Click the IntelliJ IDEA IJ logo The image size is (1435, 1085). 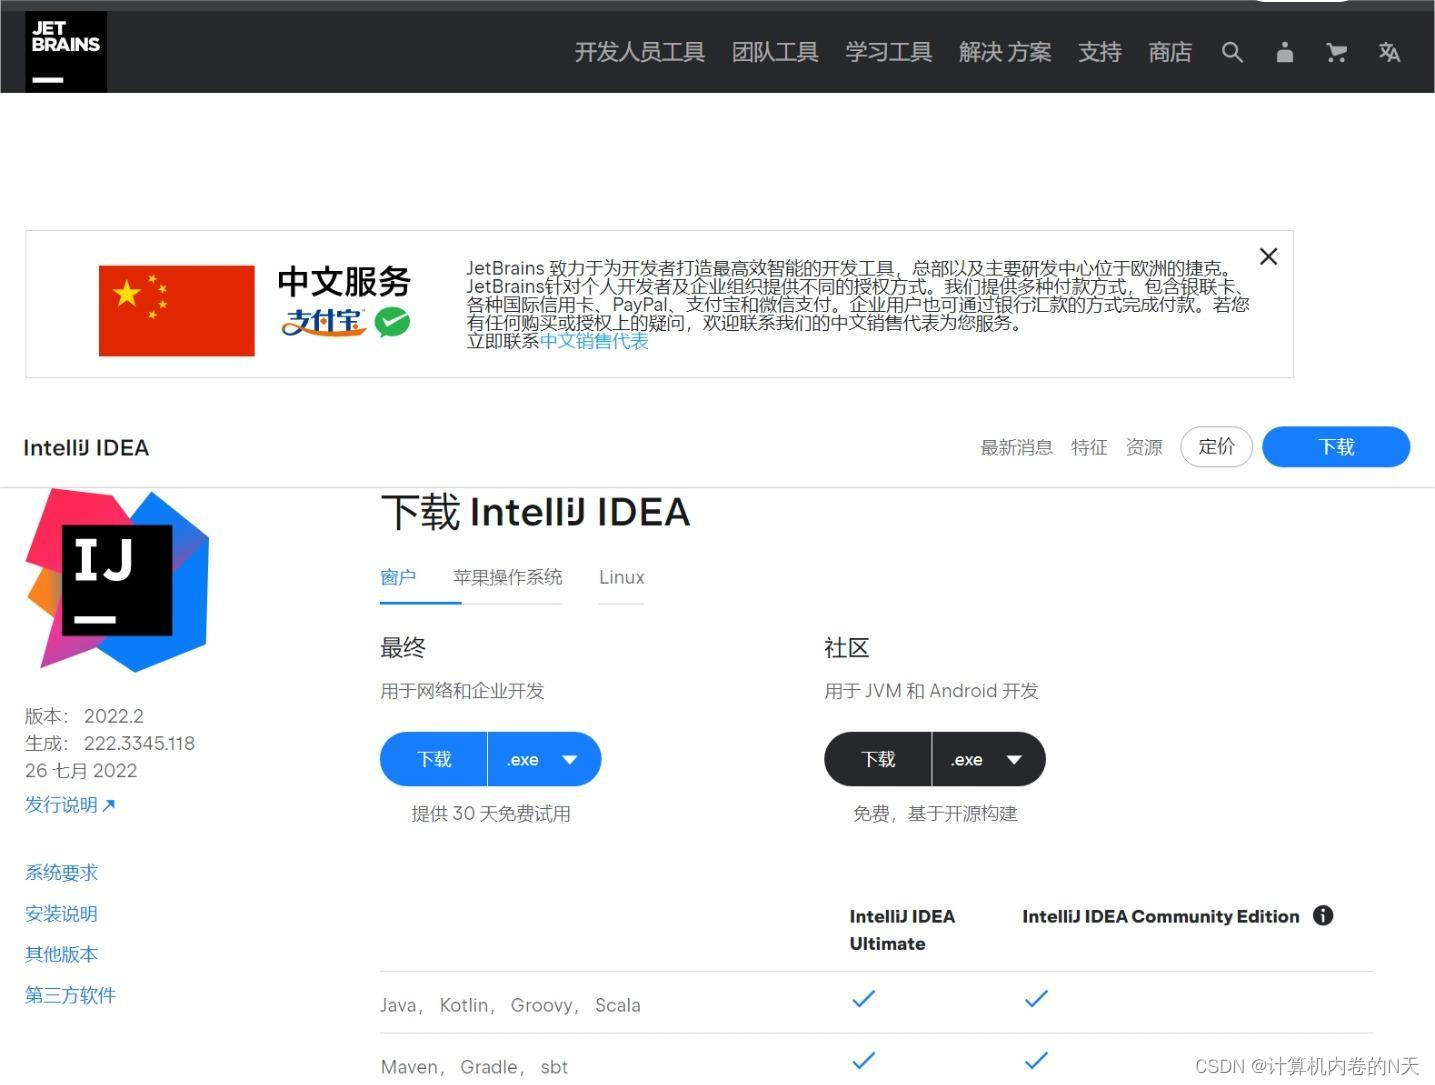116,579
